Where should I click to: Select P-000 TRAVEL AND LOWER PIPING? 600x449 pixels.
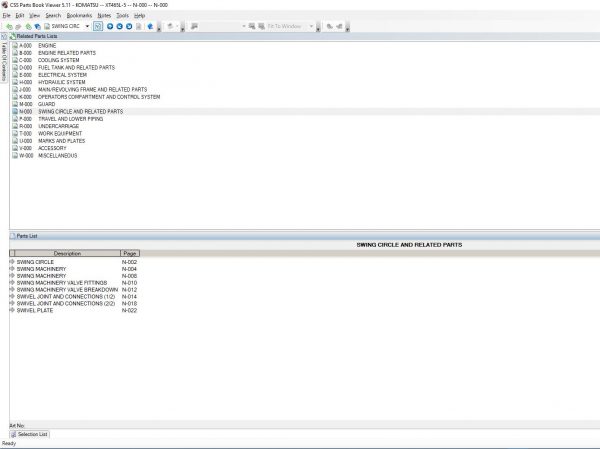(x=57, y=119)
